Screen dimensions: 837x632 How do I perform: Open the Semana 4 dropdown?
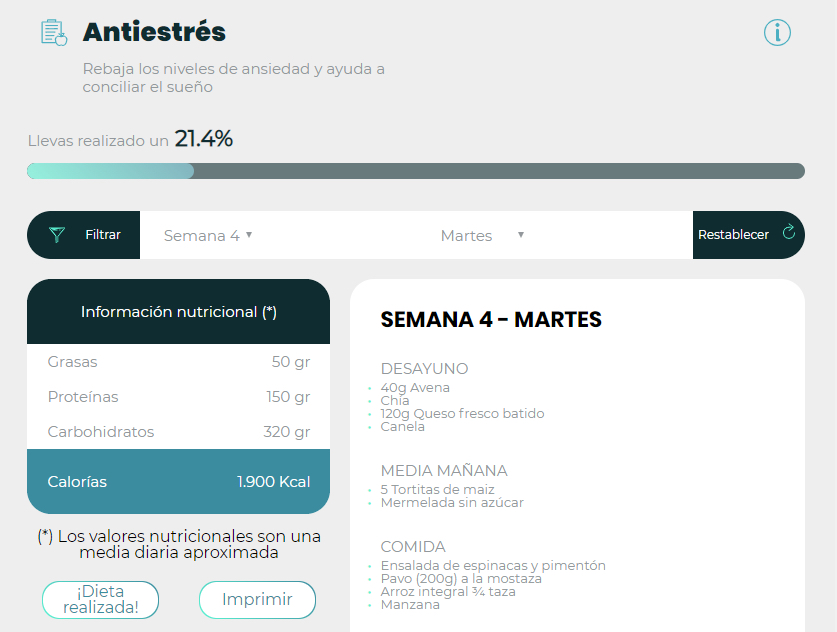click(208, 235)
